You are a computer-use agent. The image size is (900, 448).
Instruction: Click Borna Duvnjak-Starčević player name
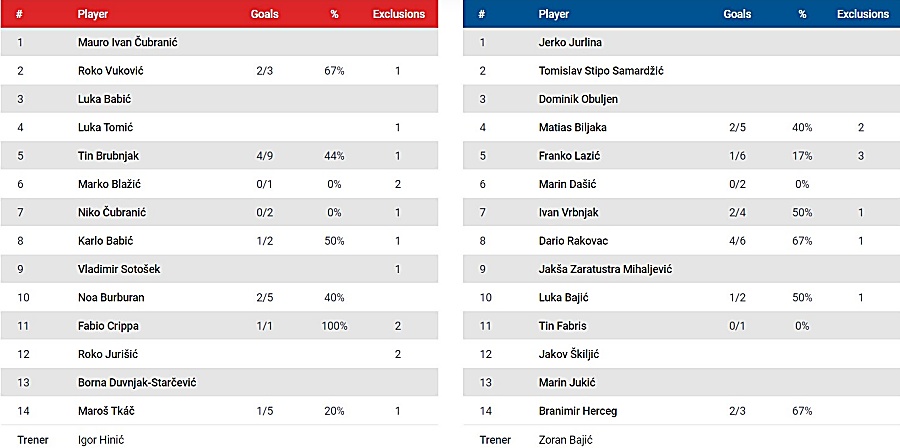pyautogui.click(x=137, y=383)
